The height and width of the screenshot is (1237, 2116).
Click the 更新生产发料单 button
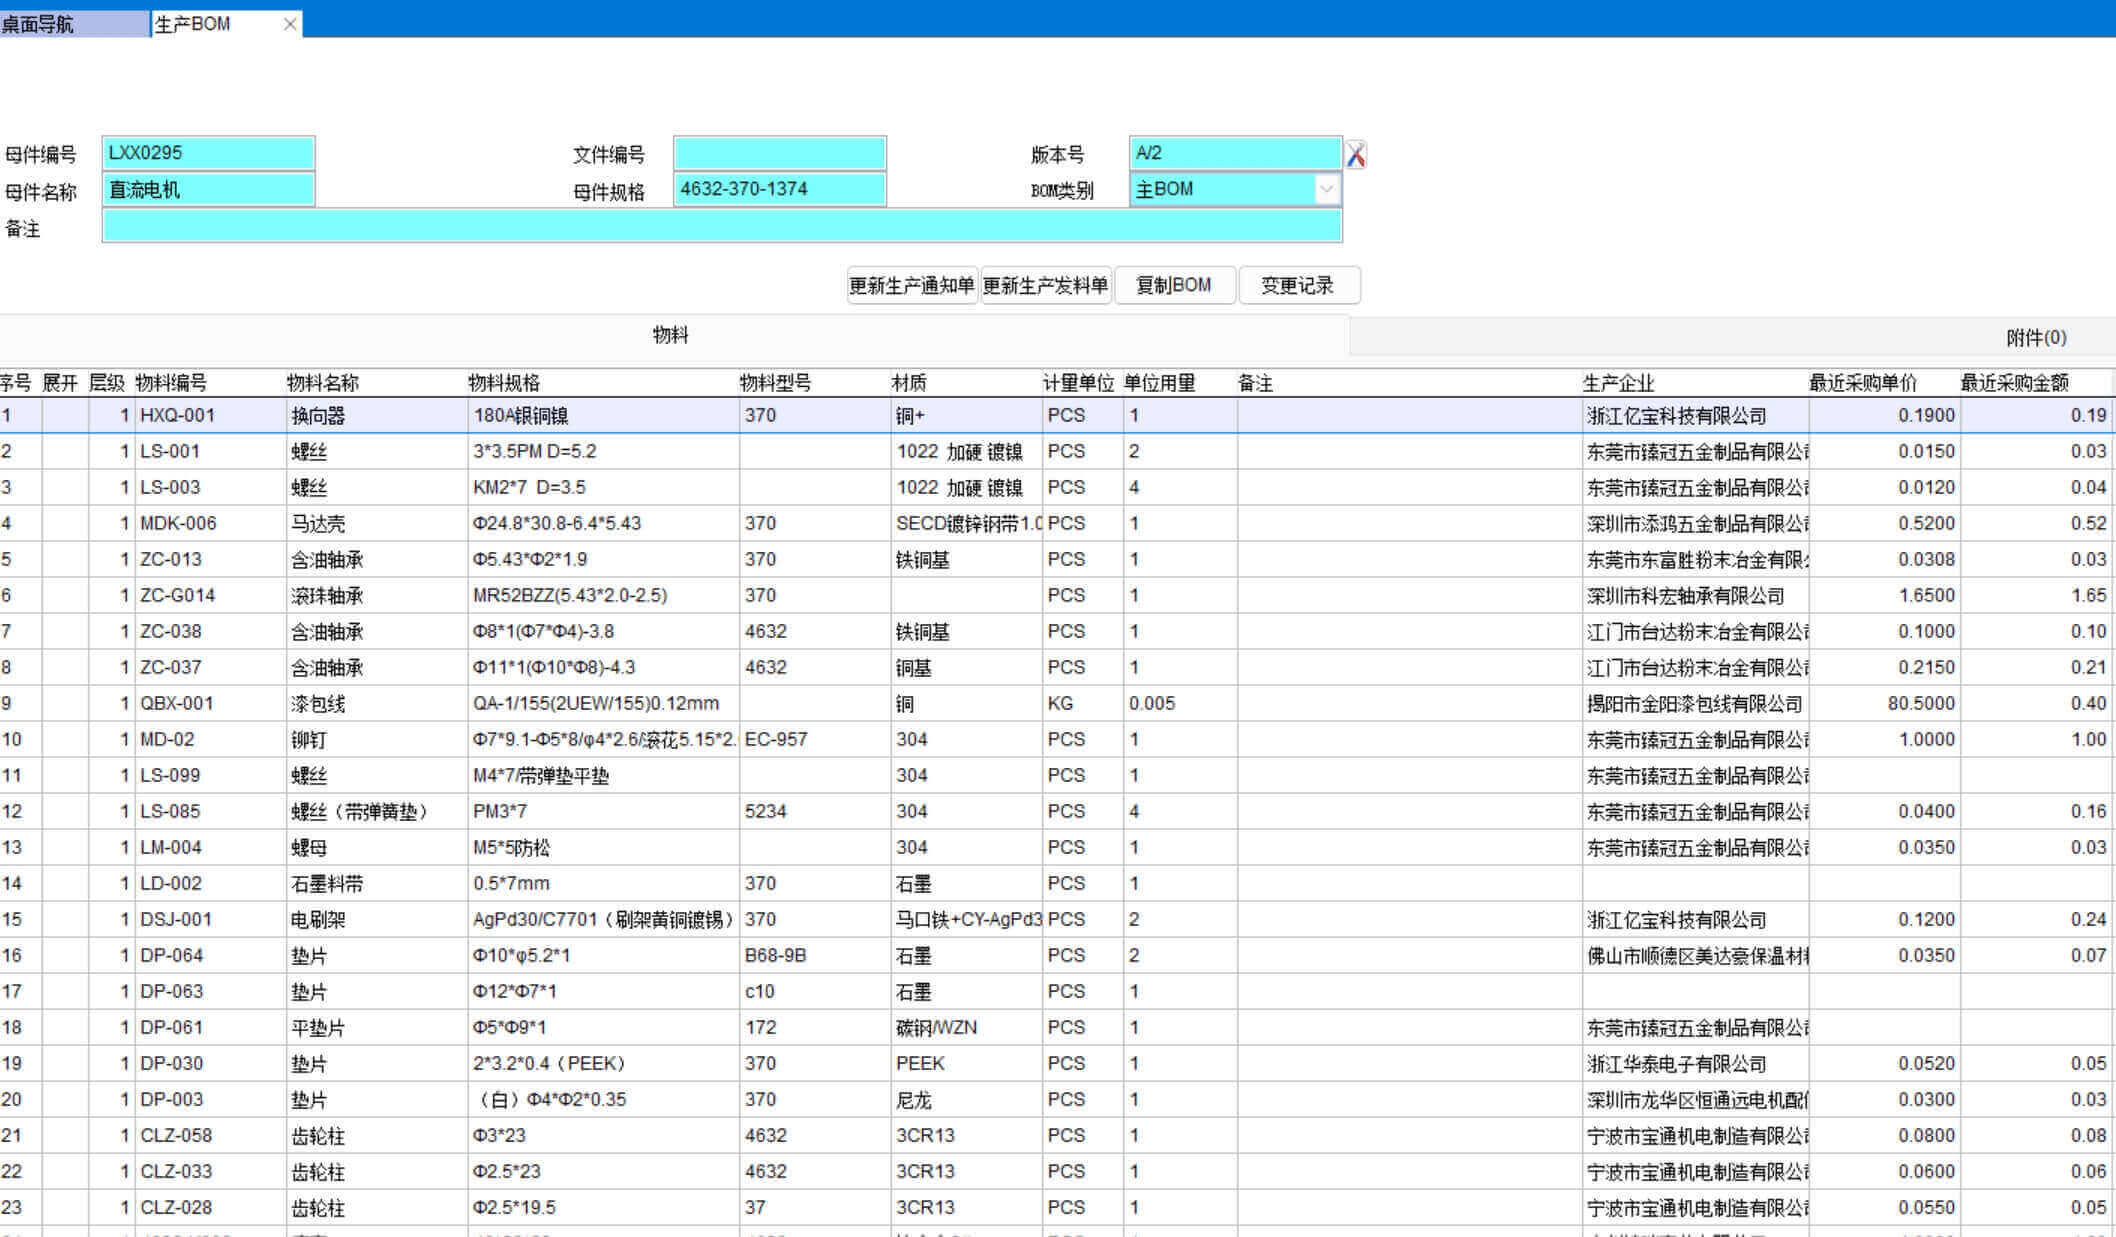point(1045,286)
